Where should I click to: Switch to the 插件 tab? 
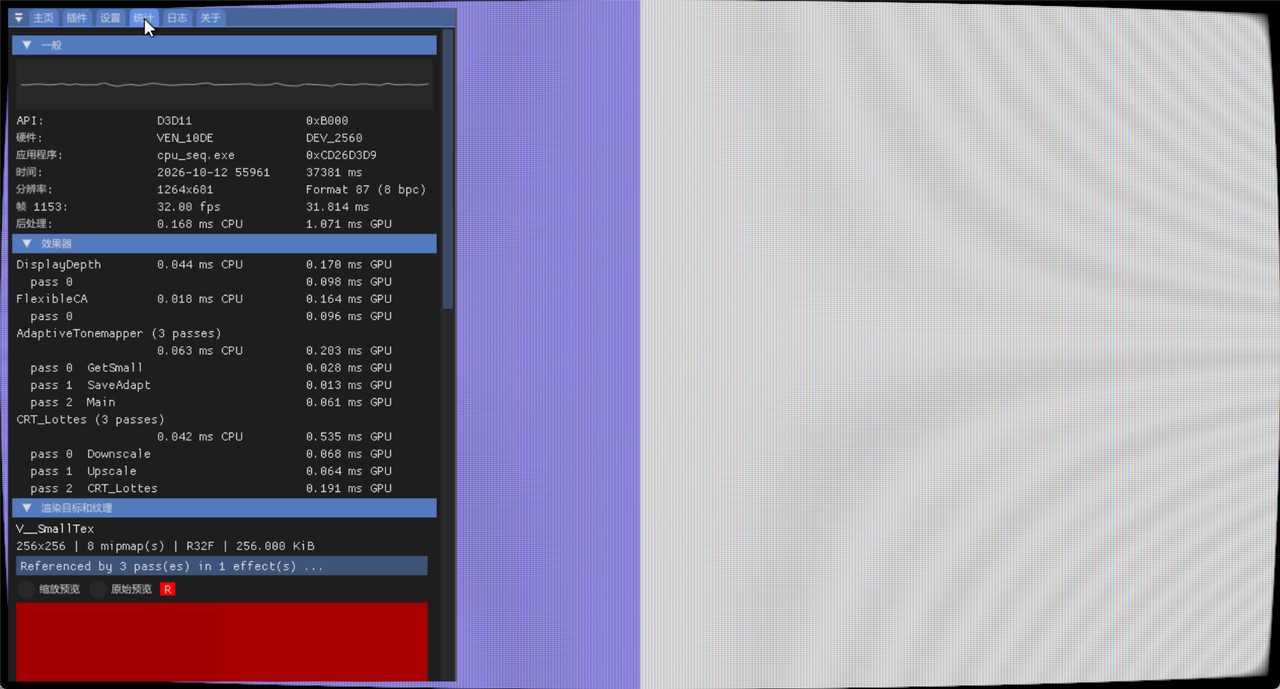(x=76, y=18)
